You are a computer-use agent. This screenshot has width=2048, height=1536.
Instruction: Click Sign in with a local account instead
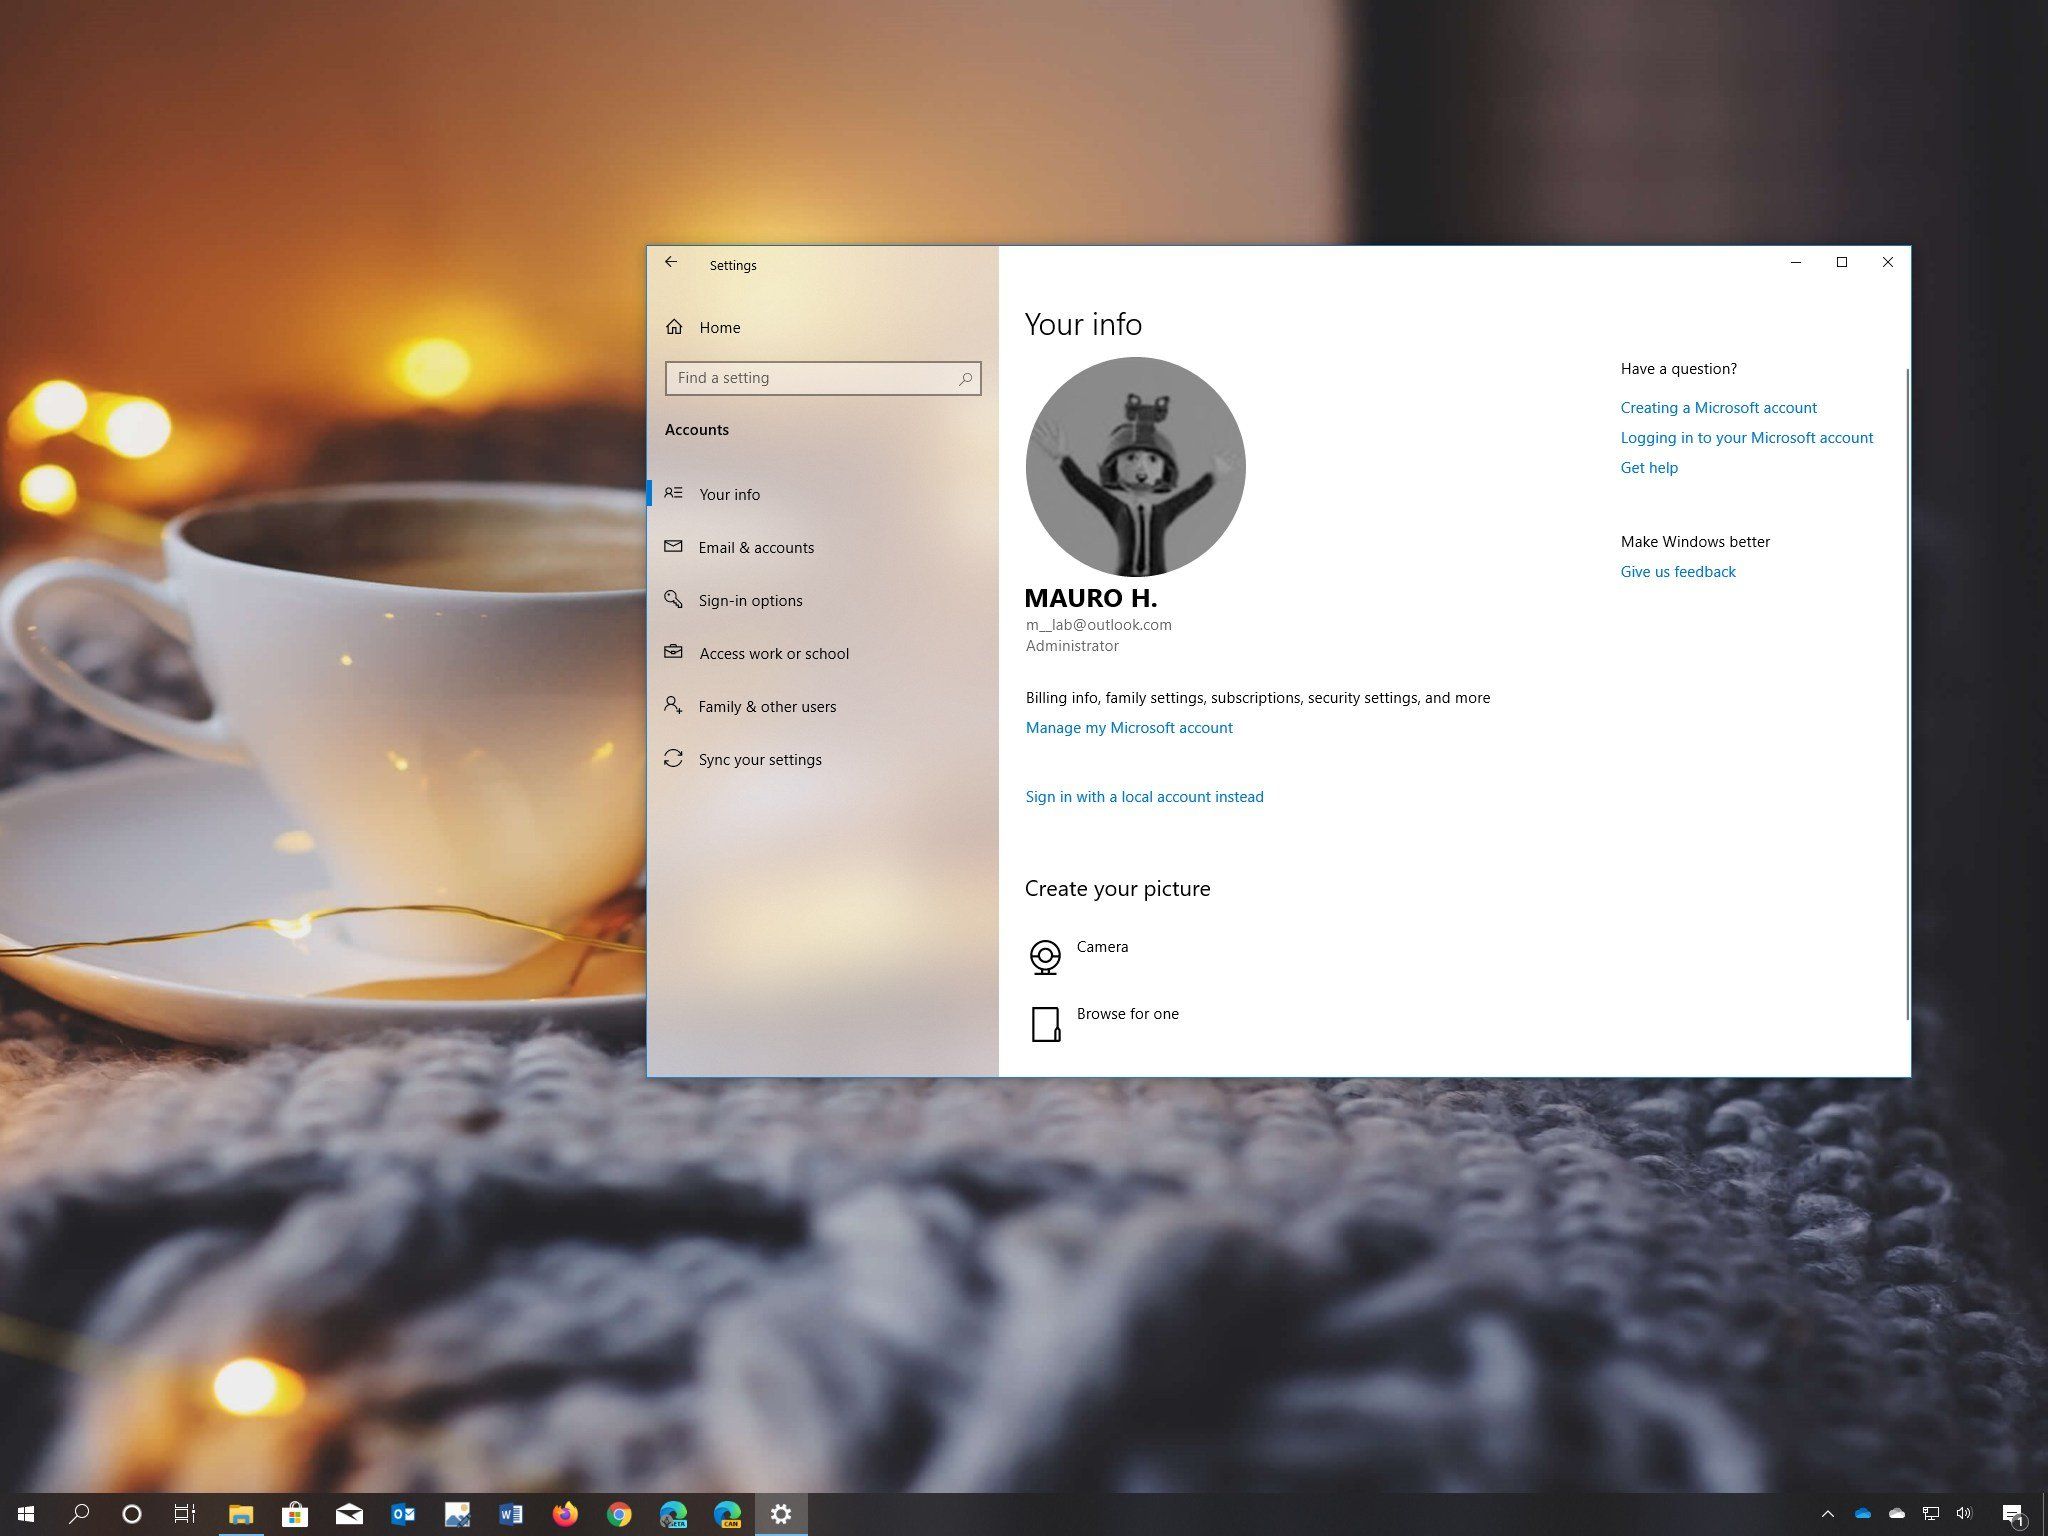(x=1144, y=797)
